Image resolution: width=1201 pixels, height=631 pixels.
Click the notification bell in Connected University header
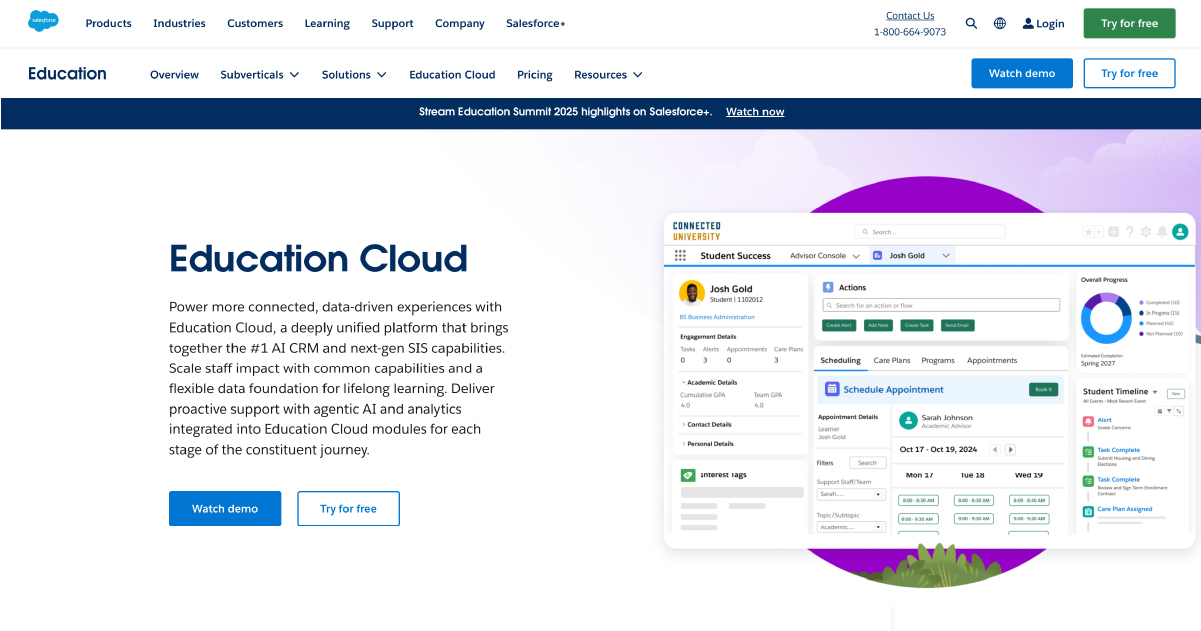(1161, 232)
